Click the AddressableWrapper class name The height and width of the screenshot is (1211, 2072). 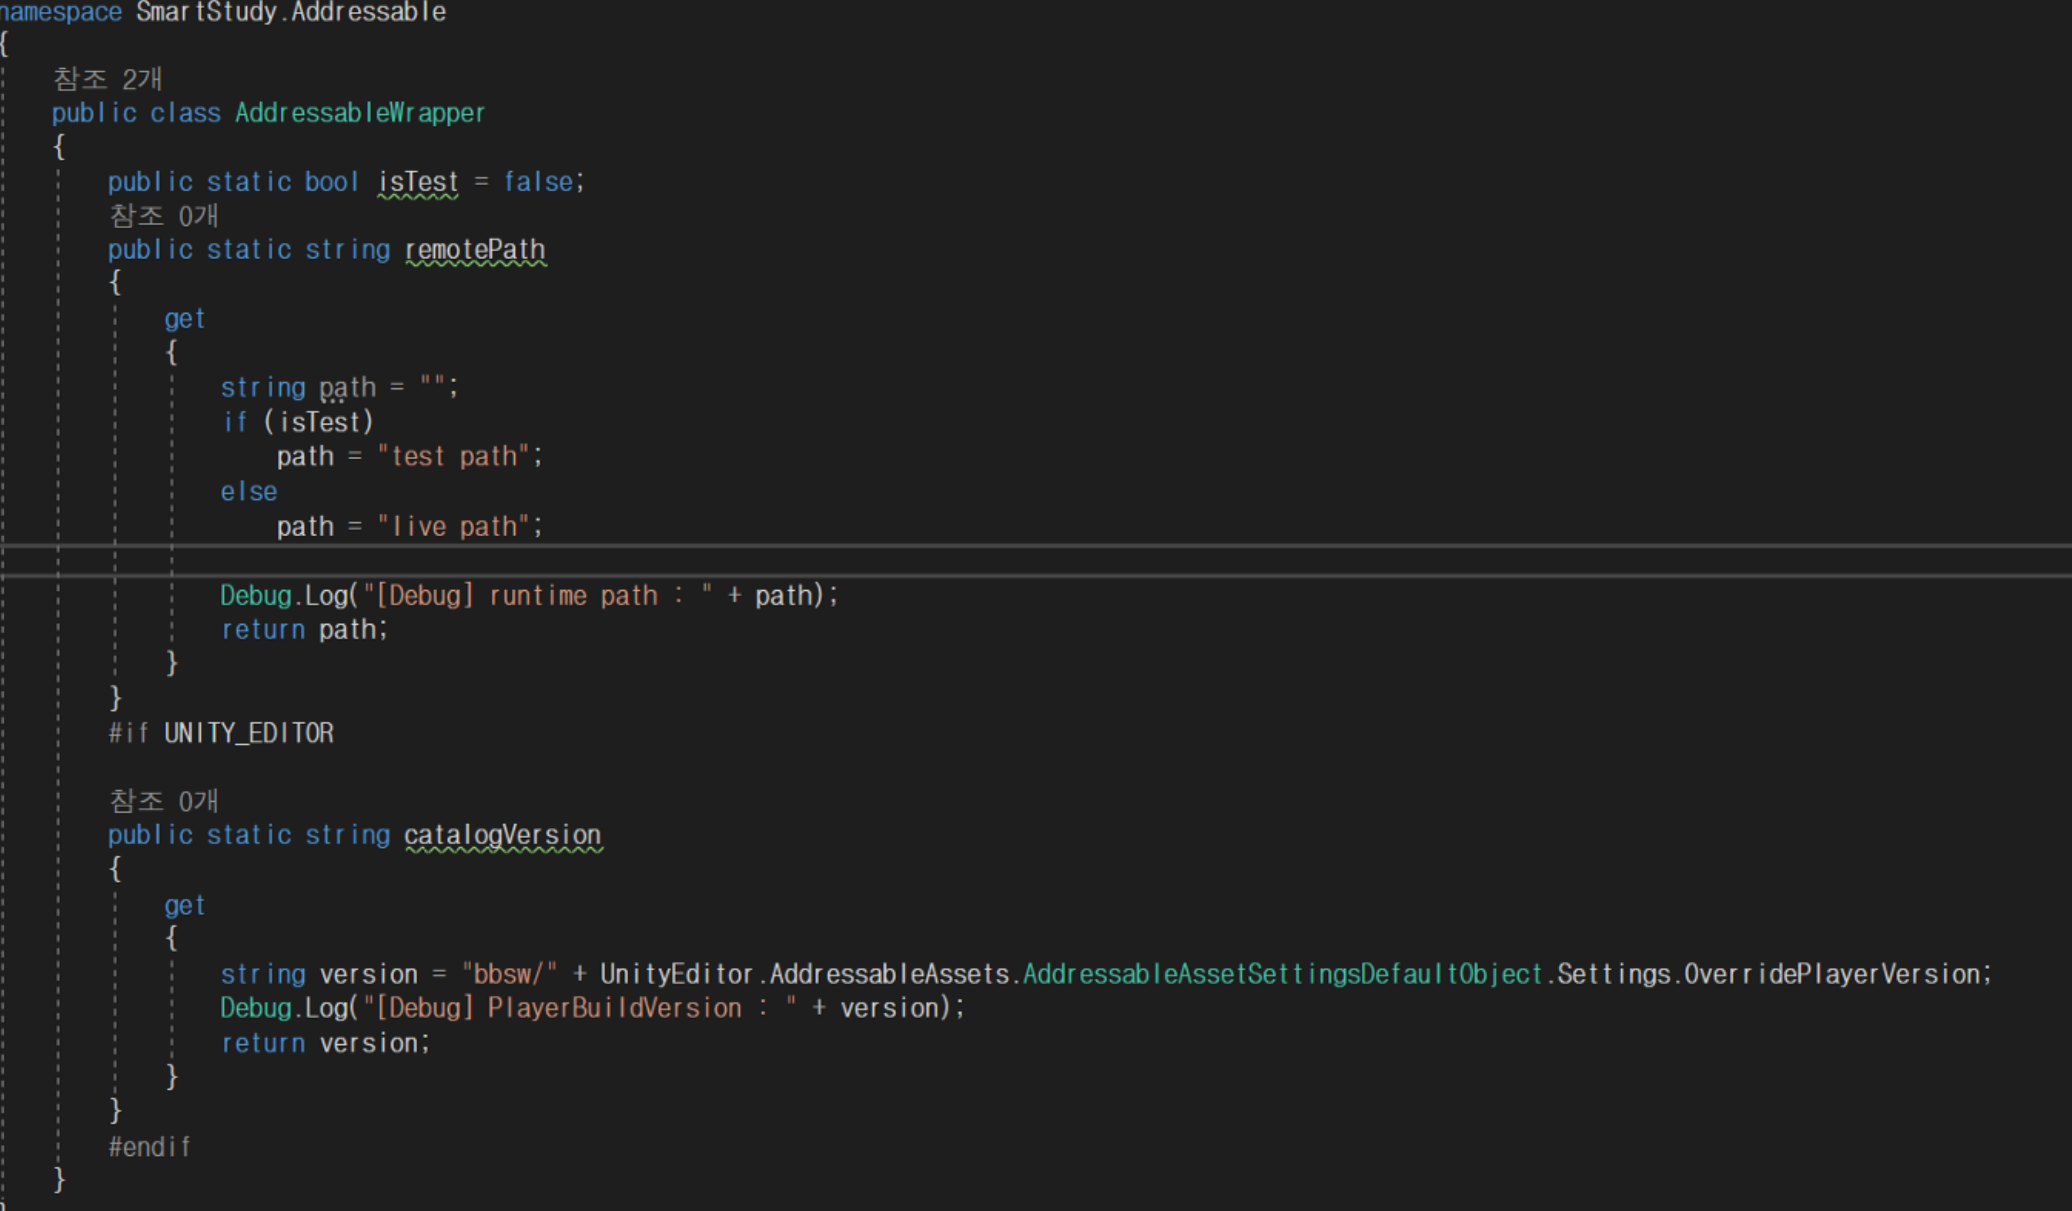[360, 113]
